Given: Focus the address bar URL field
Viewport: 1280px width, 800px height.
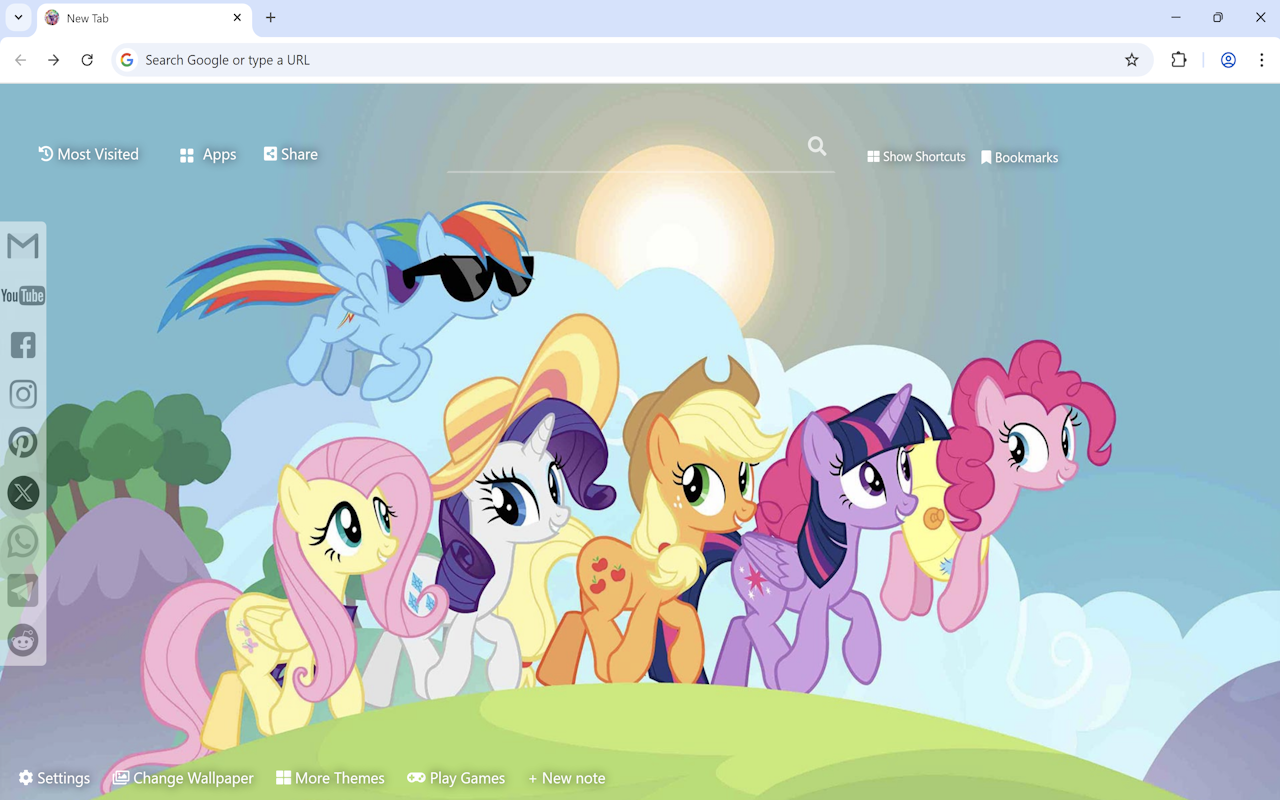Looking at the screenshot, I should click(x=630, y=60).
